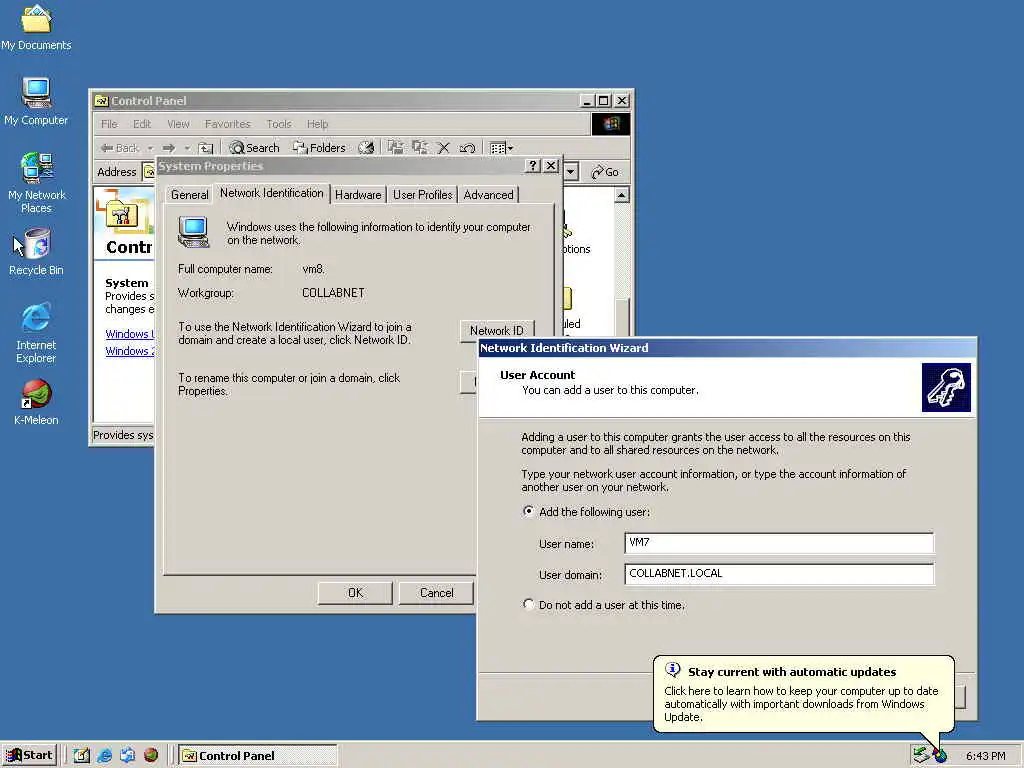Click the Back toolbar button in Control Panel

coord(121,148)
